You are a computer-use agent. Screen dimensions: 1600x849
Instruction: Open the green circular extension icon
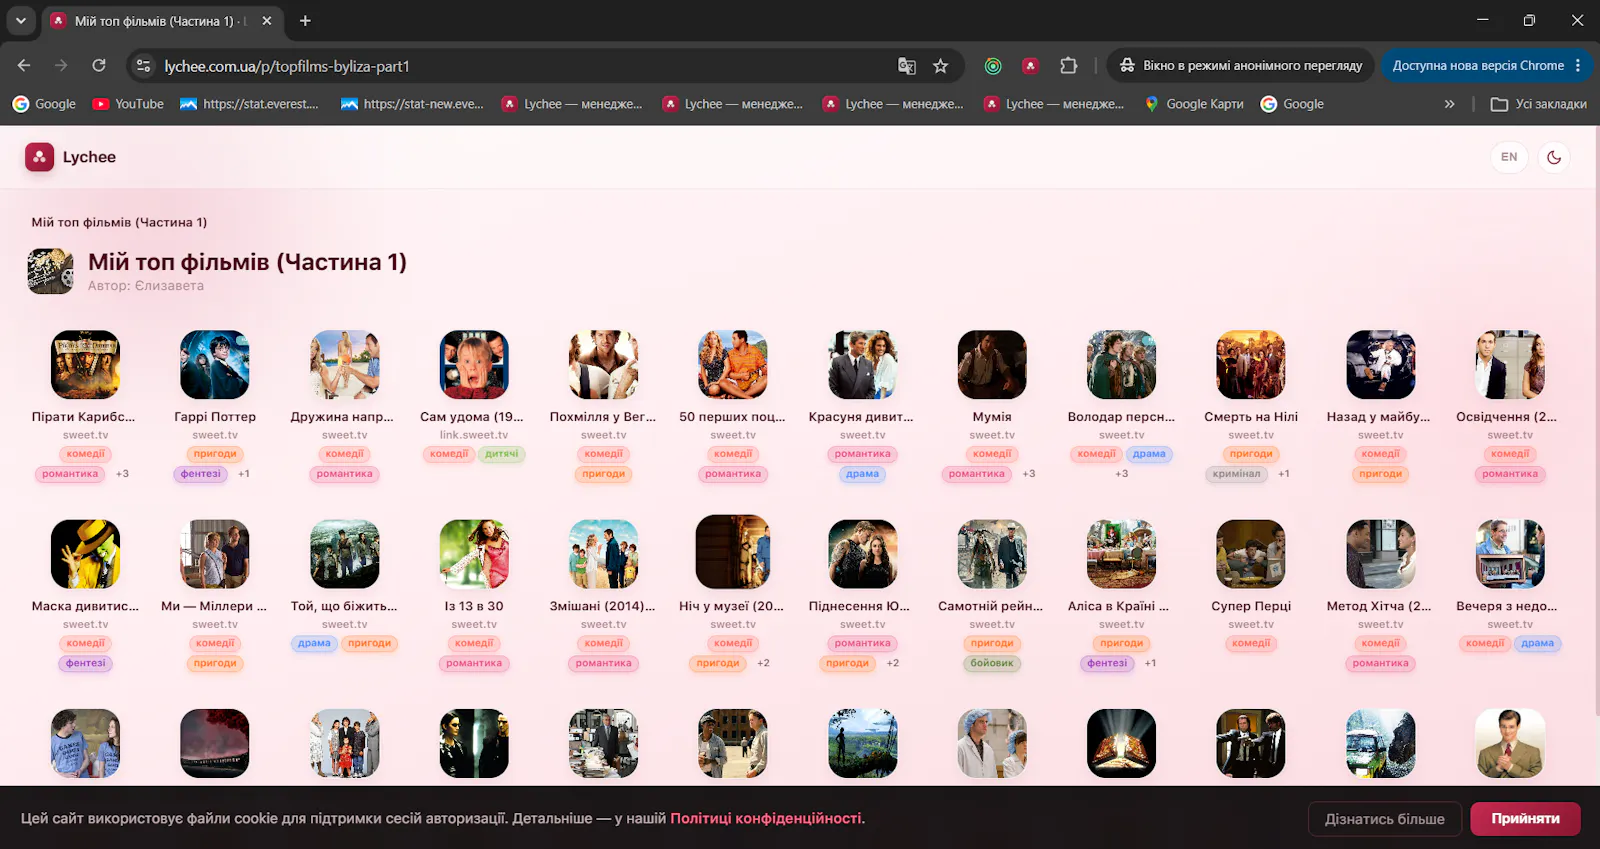(x=993, y=66)
